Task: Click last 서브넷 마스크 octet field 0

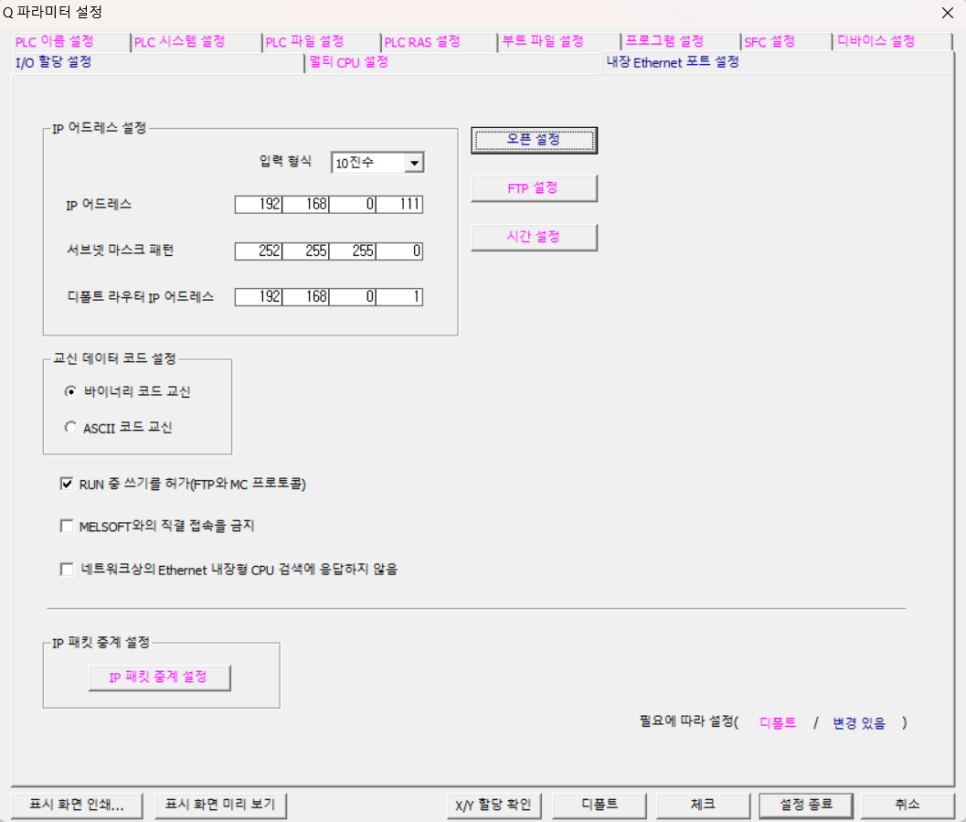Action: click(x=399, y=251)
